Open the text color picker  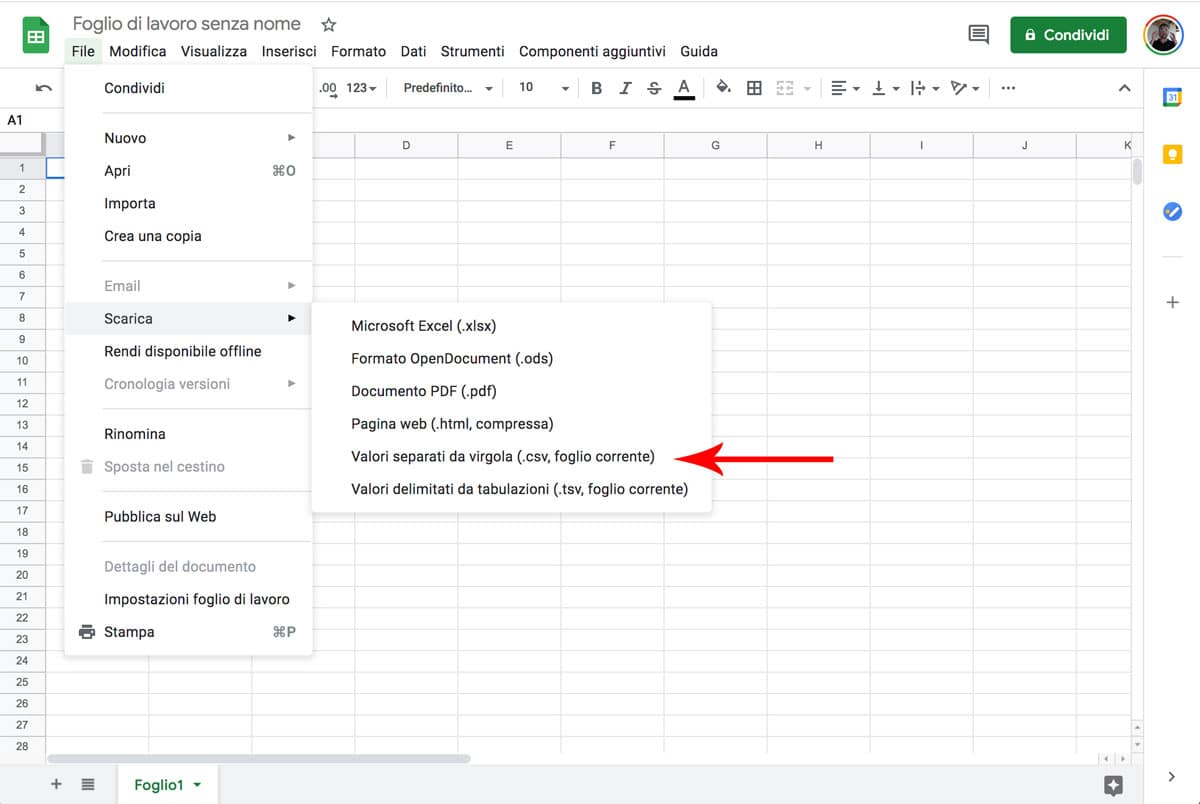(684, 88)
